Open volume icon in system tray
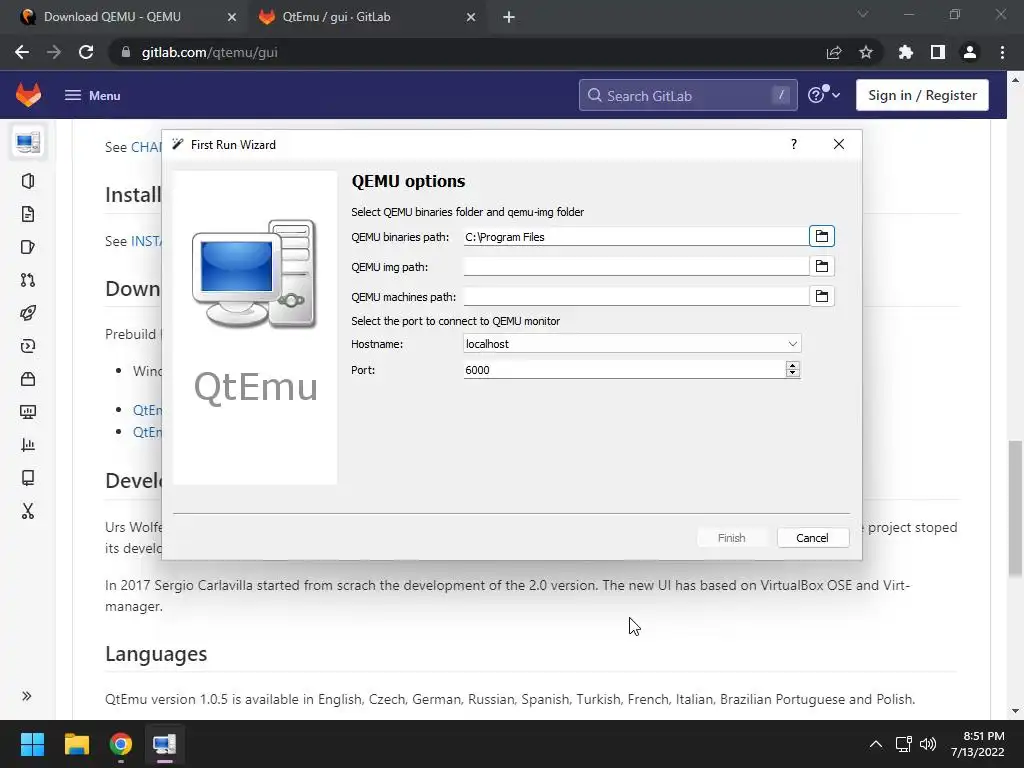 click(x=928, y=744)
